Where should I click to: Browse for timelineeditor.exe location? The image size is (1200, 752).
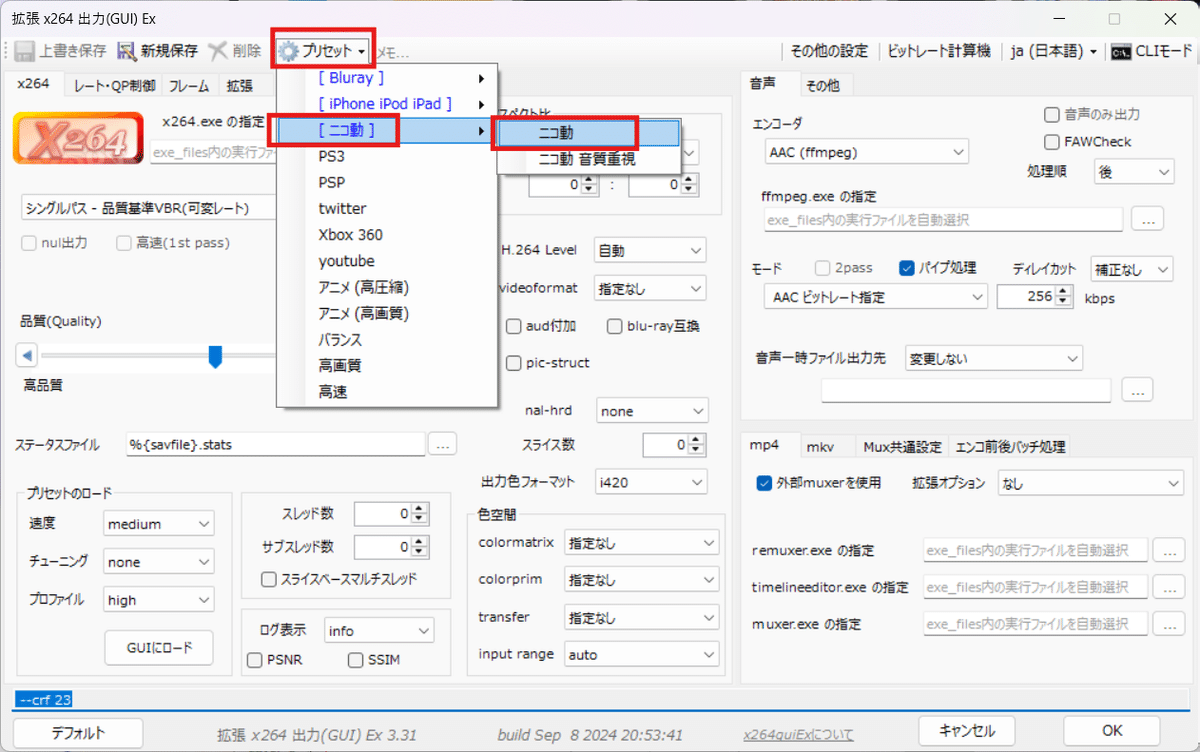tap(1168, 586)
